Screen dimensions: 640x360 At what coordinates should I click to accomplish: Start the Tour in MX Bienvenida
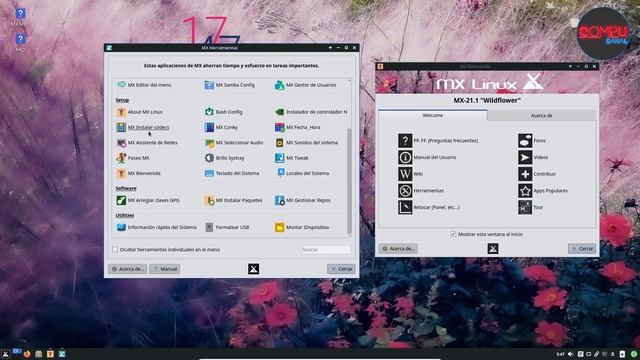coord(531,207)
